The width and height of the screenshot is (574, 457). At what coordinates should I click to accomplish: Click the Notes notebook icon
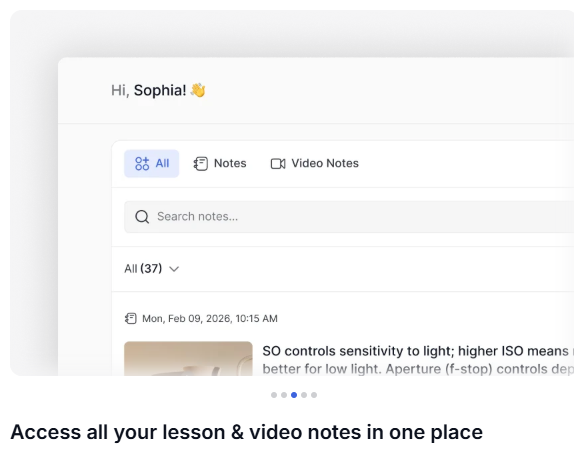point(201,164)
